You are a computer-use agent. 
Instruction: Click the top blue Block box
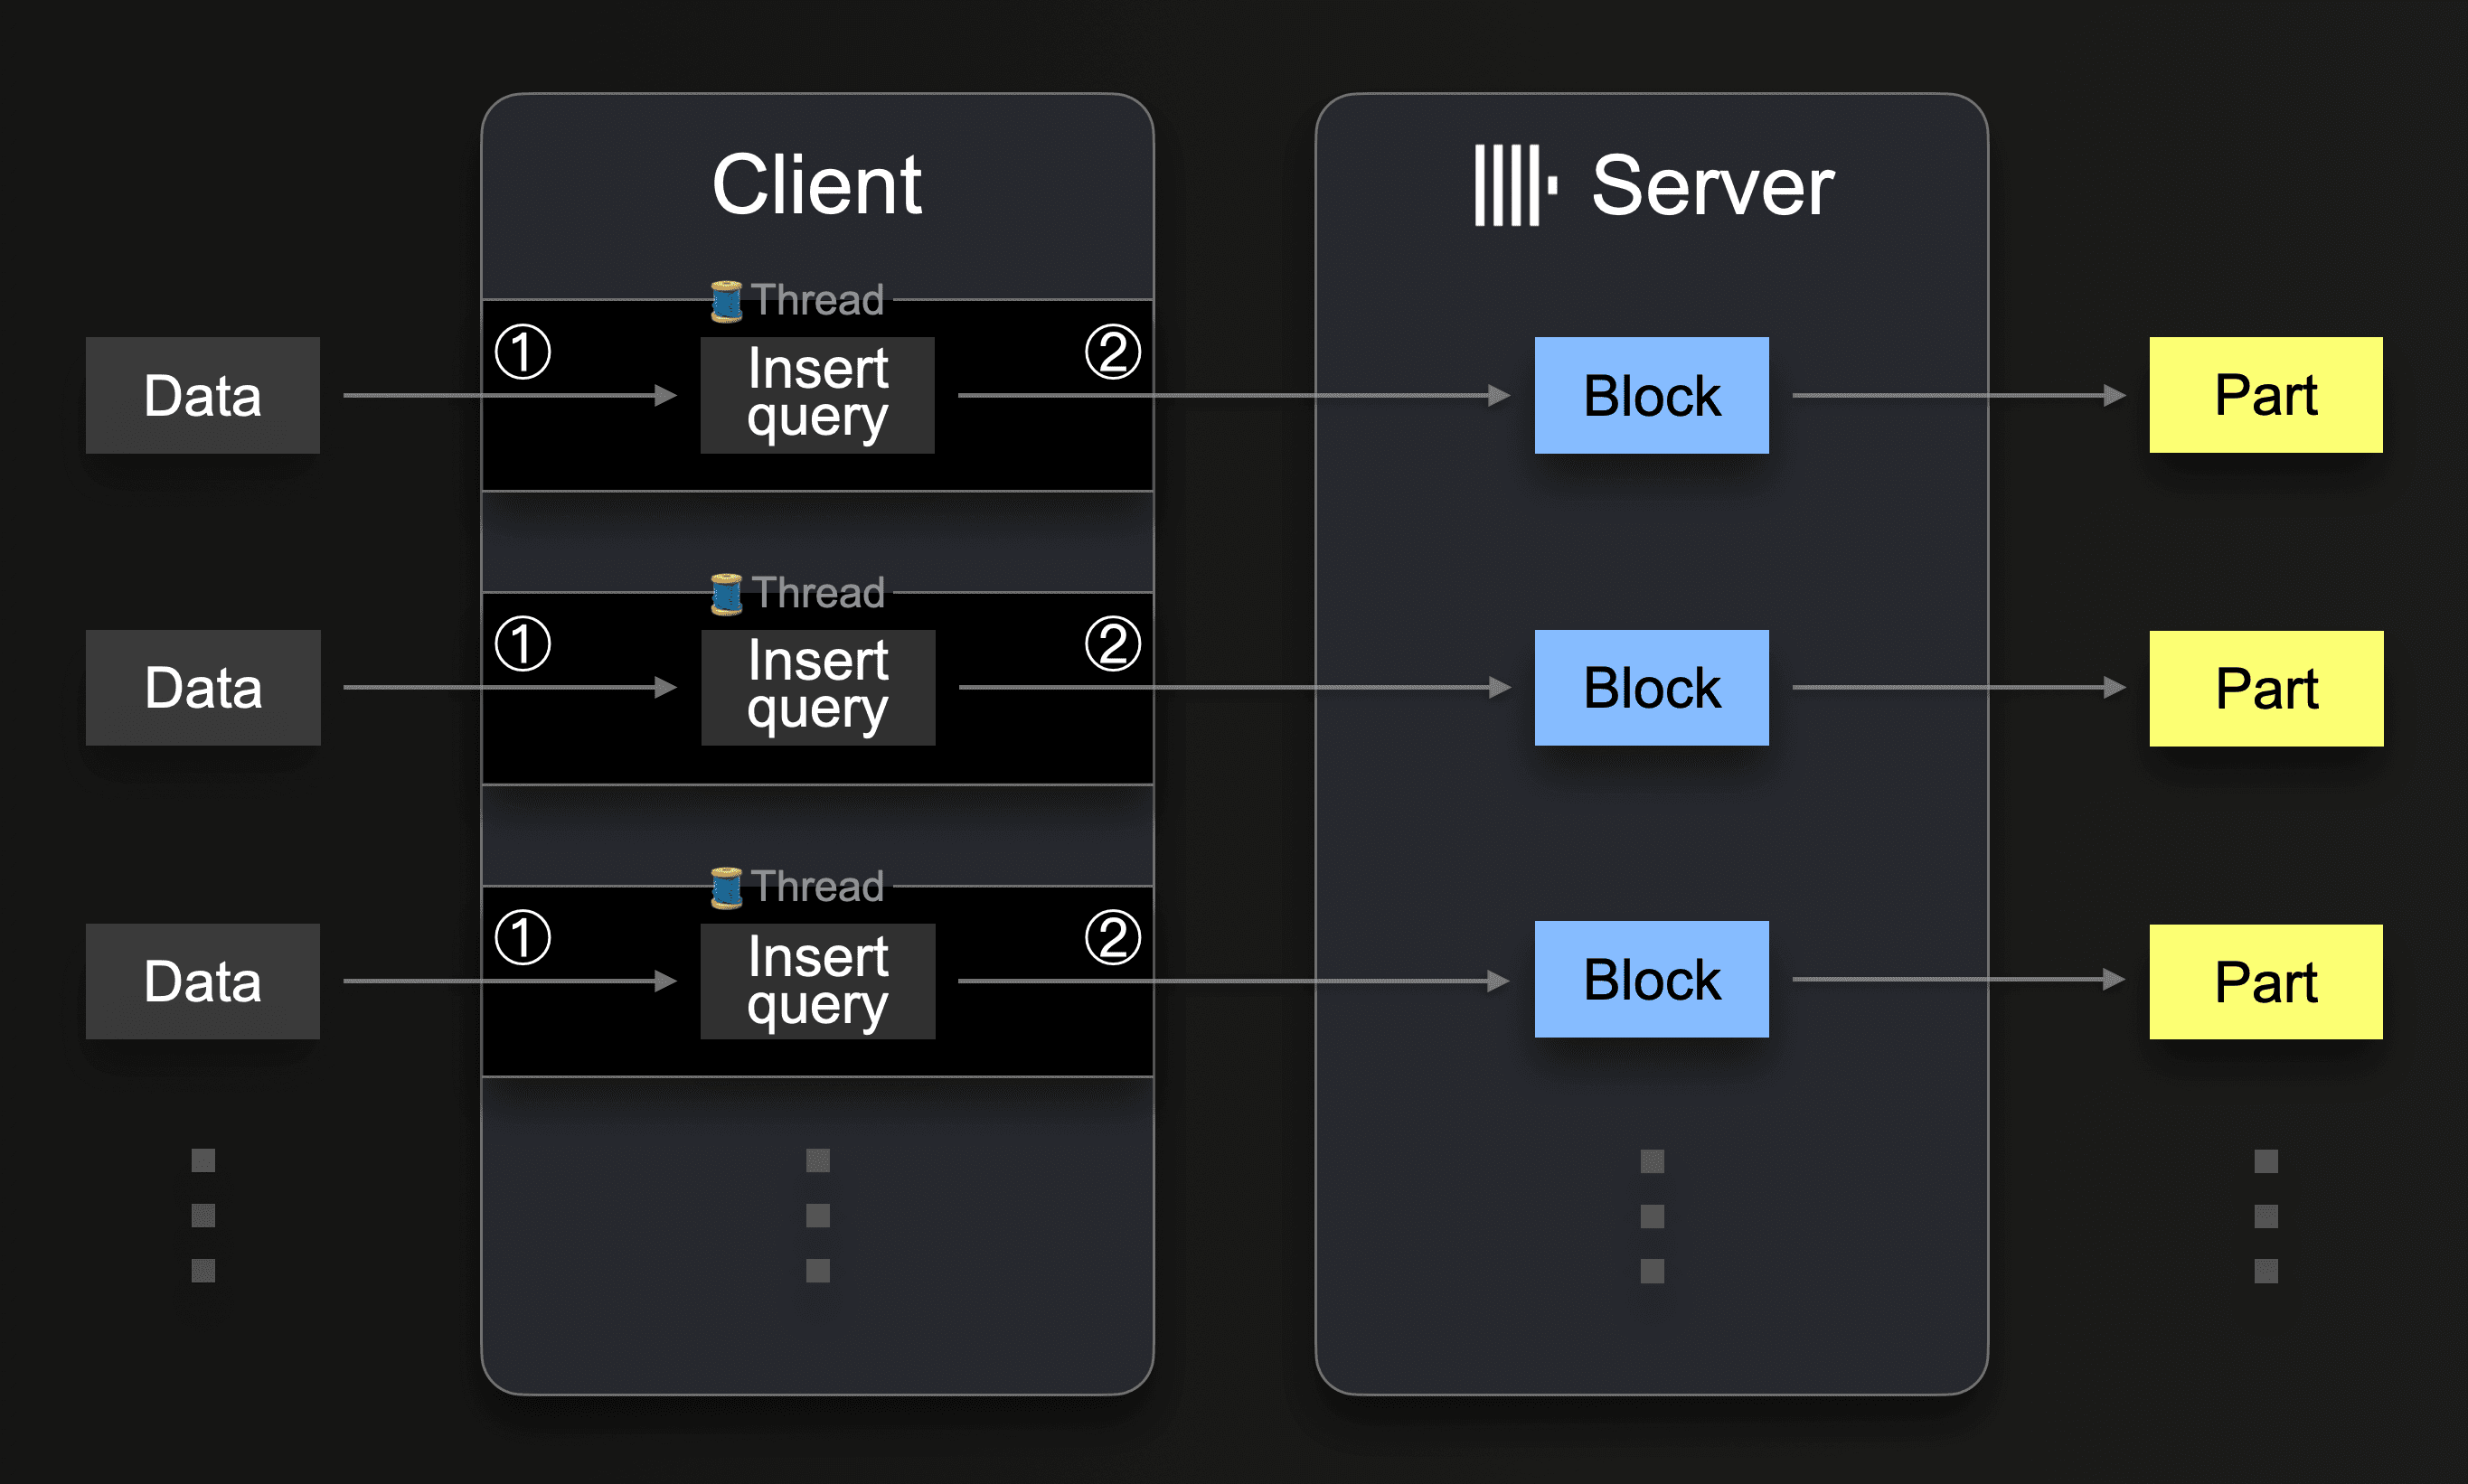pos(1651,395)
